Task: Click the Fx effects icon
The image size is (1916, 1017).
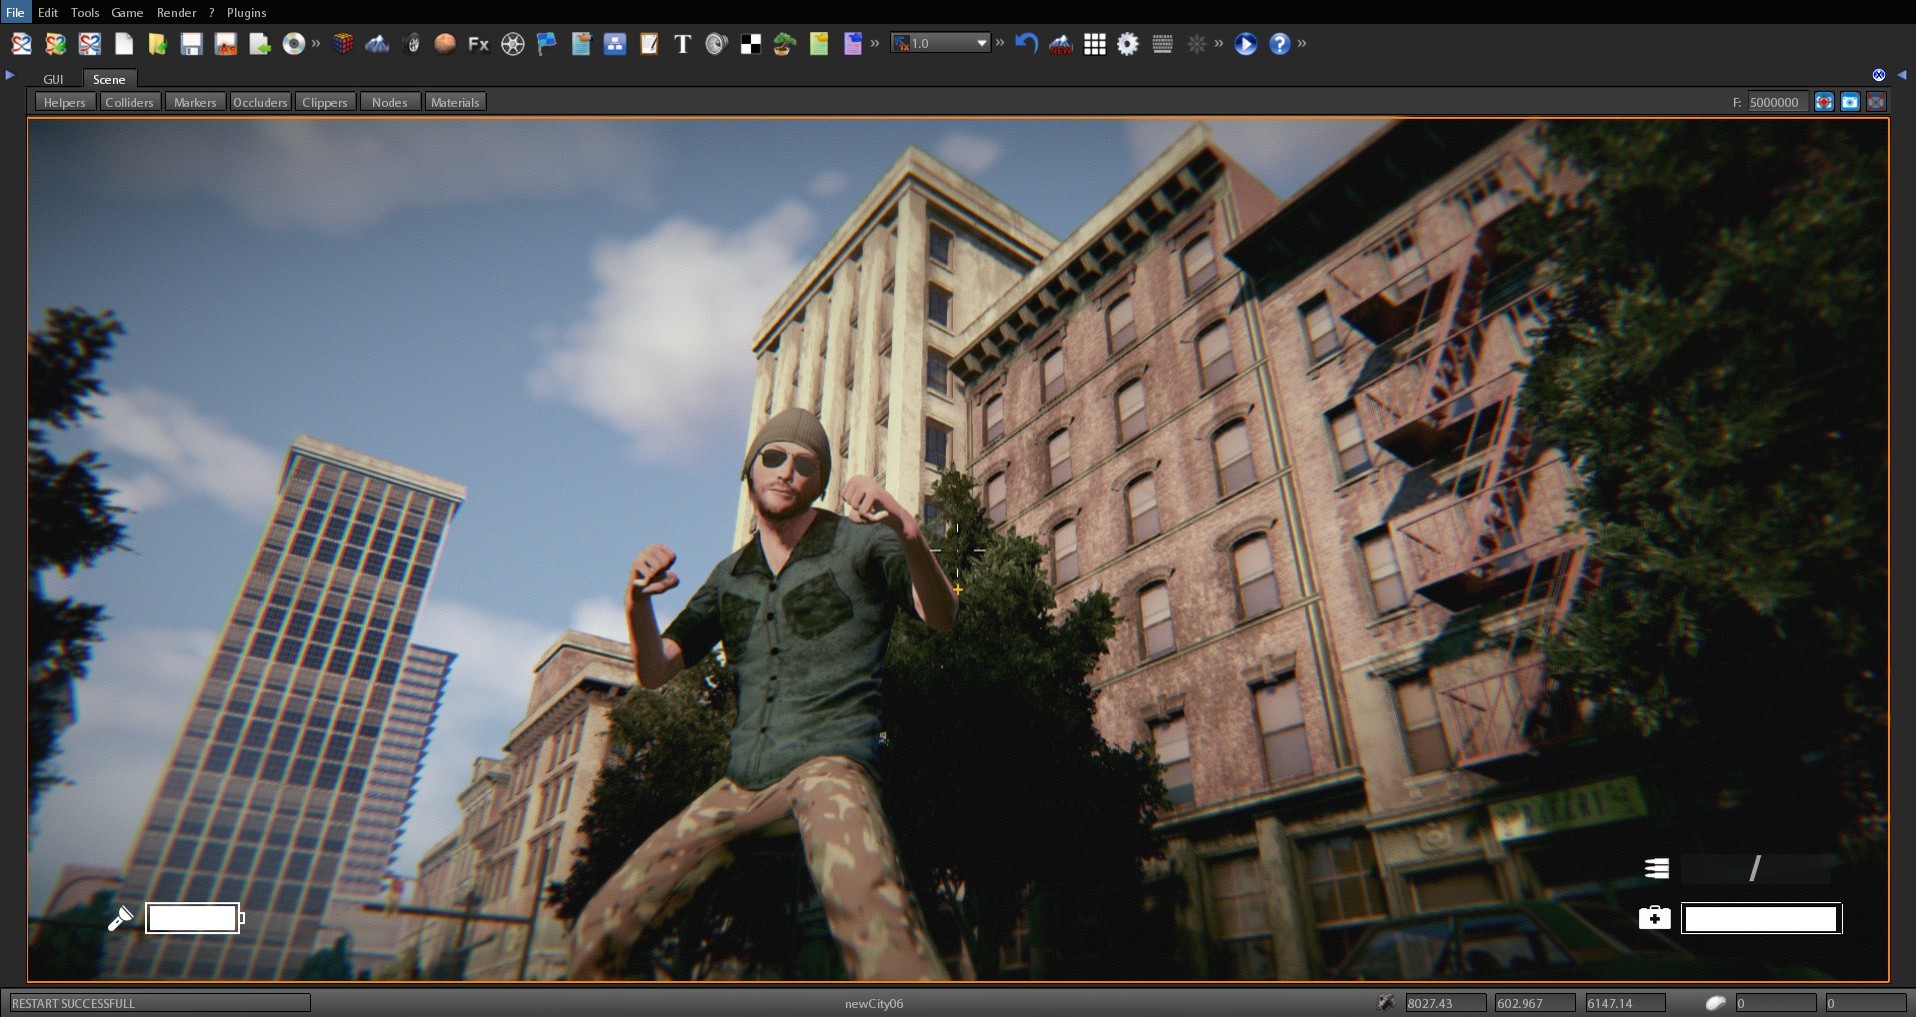Action: 479,44
